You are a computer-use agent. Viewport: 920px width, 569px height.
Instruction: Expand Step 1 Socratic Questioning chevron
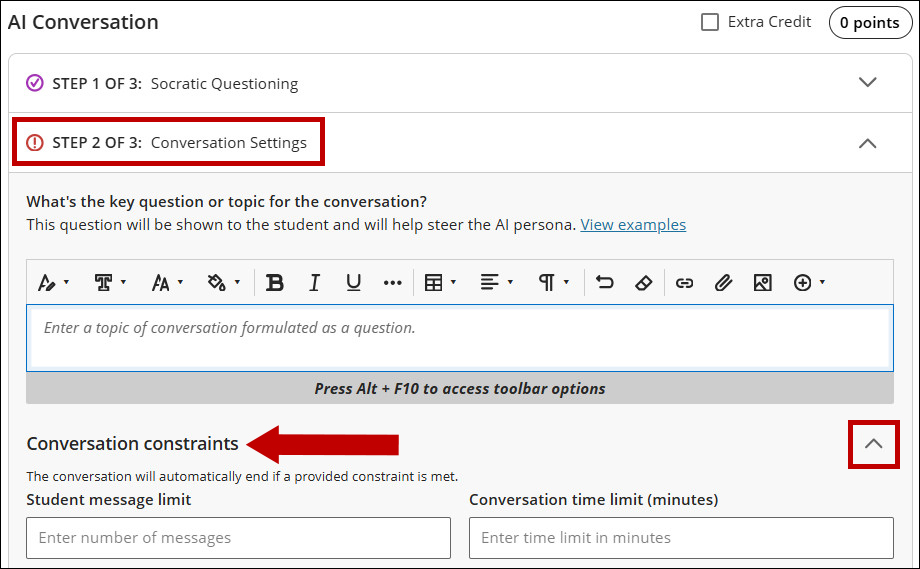[x=867, y=82]
